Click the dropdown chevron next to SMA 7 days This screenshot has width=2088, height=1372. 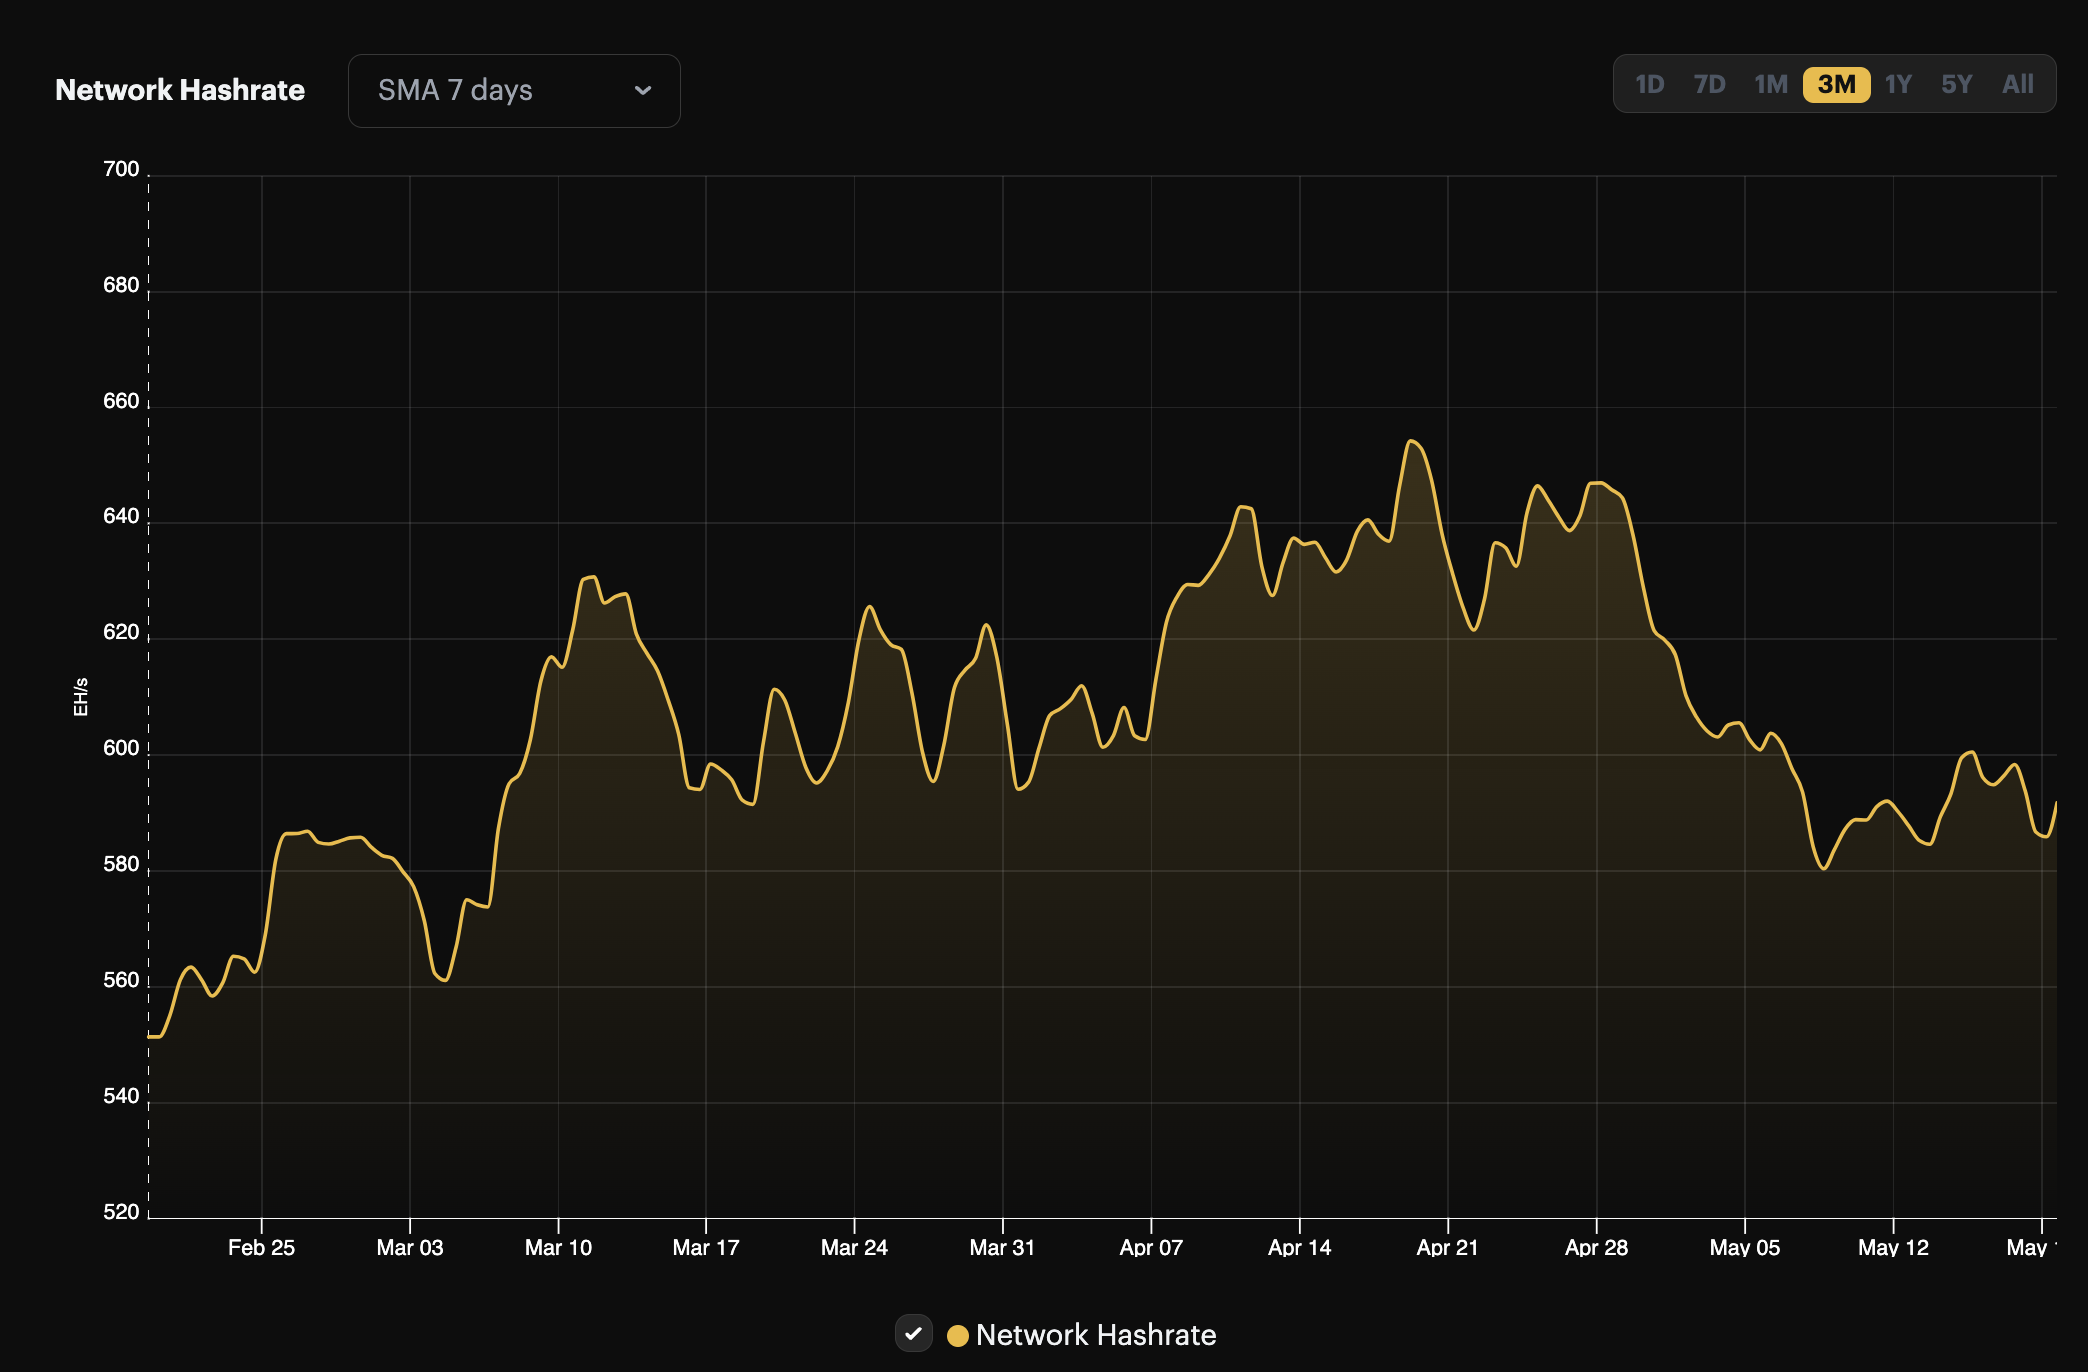645,91
